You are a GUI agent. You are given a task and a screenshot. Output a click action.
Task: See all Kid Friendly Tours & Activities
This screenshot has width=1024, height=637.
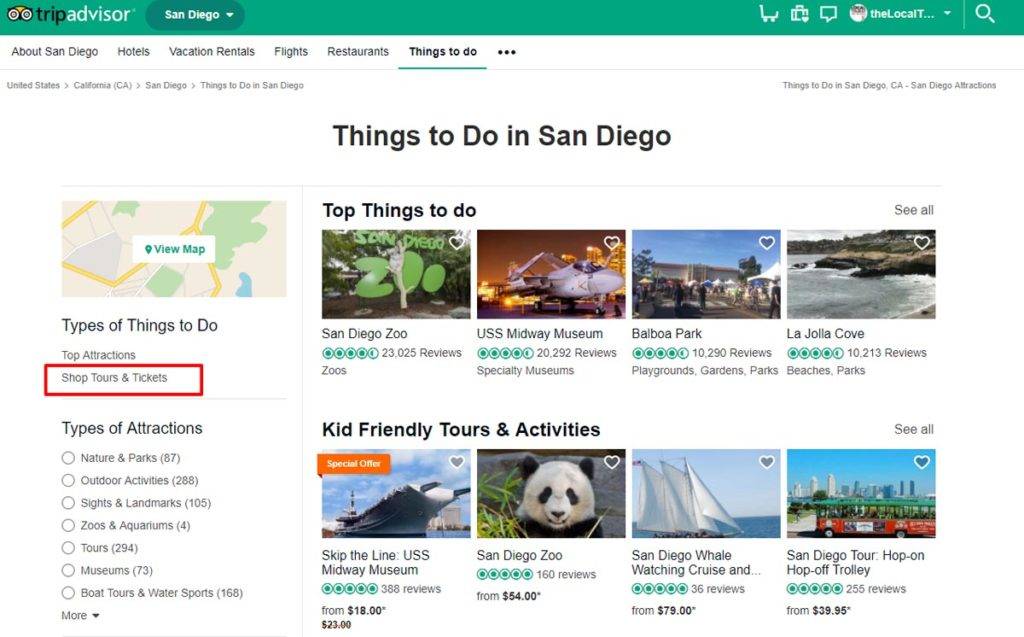[914, 429]
